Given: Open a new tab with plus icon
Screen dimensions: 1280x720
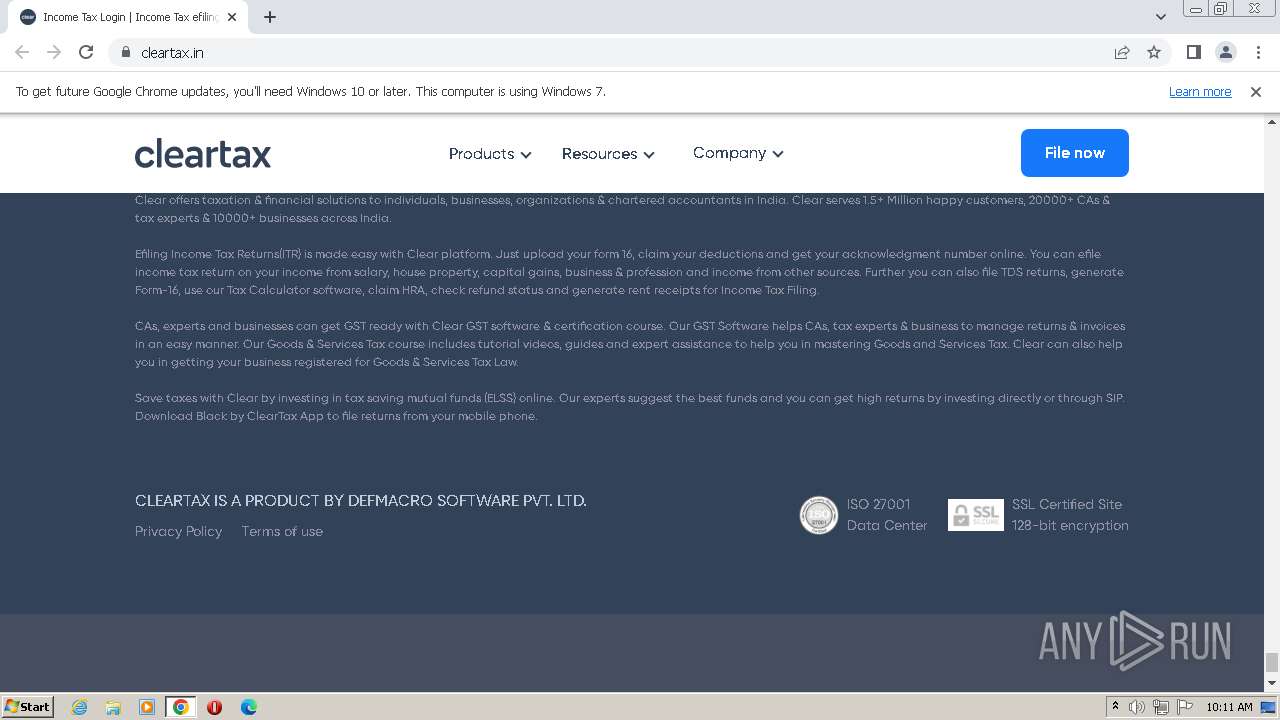Looking at the screenshot, I should 270,17.
